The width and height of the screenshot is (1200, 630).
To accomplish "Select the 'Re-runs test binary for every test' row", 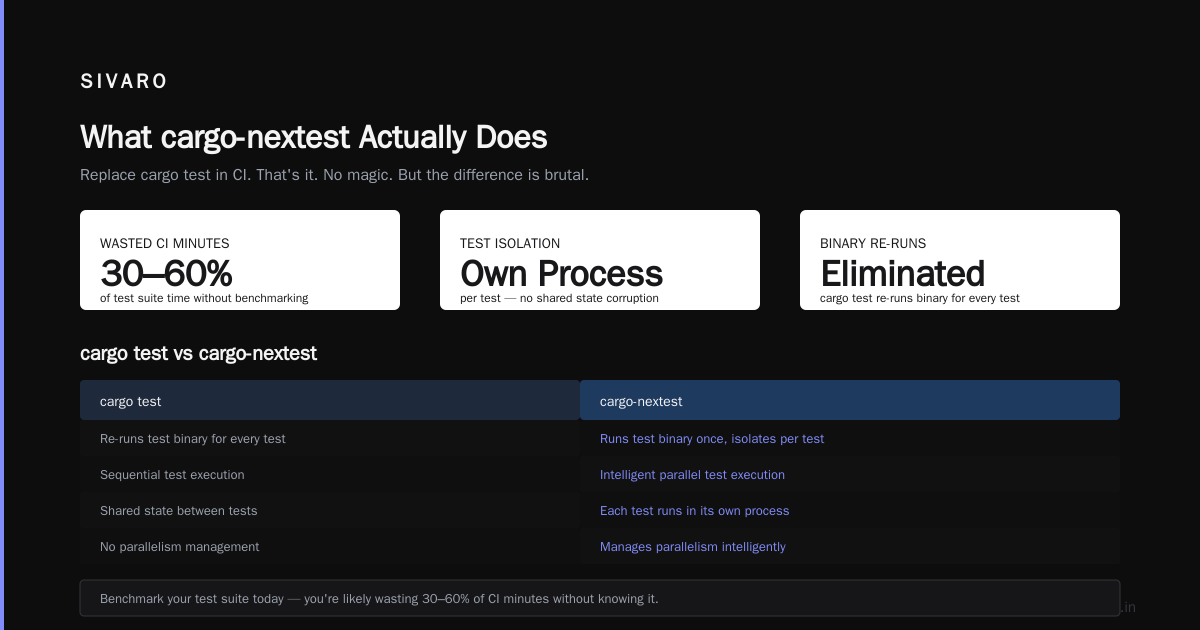I will [x=330, y=438].
